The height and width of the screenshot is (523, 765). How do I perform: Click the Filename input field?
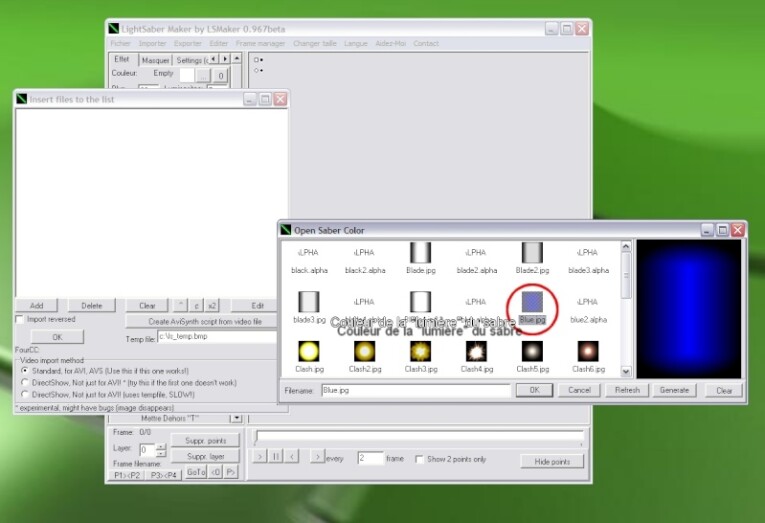coord(416,390)
